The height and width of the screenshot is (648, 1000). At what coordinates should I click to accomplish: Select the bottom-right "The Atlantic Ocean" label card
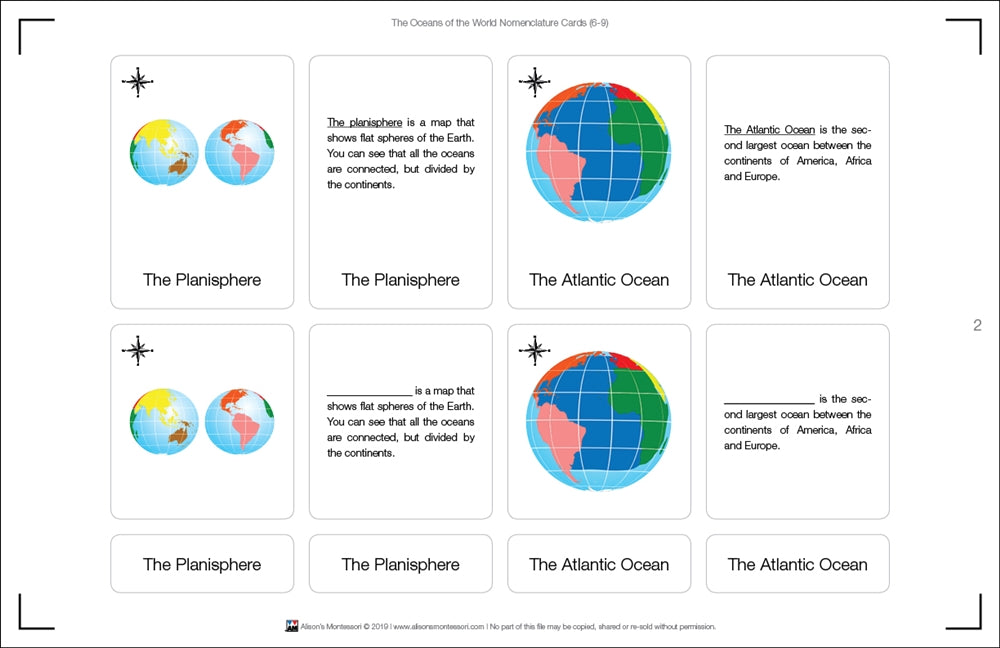click(x=797, y=564)
